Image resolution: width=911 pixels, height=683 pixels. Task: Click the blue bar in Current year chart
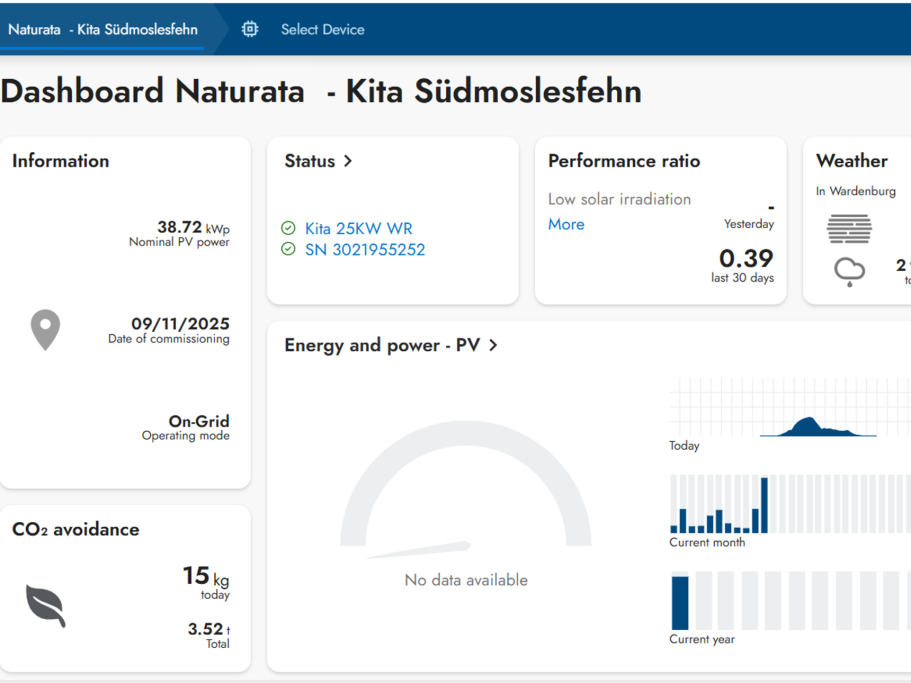[x=680, y=602]
